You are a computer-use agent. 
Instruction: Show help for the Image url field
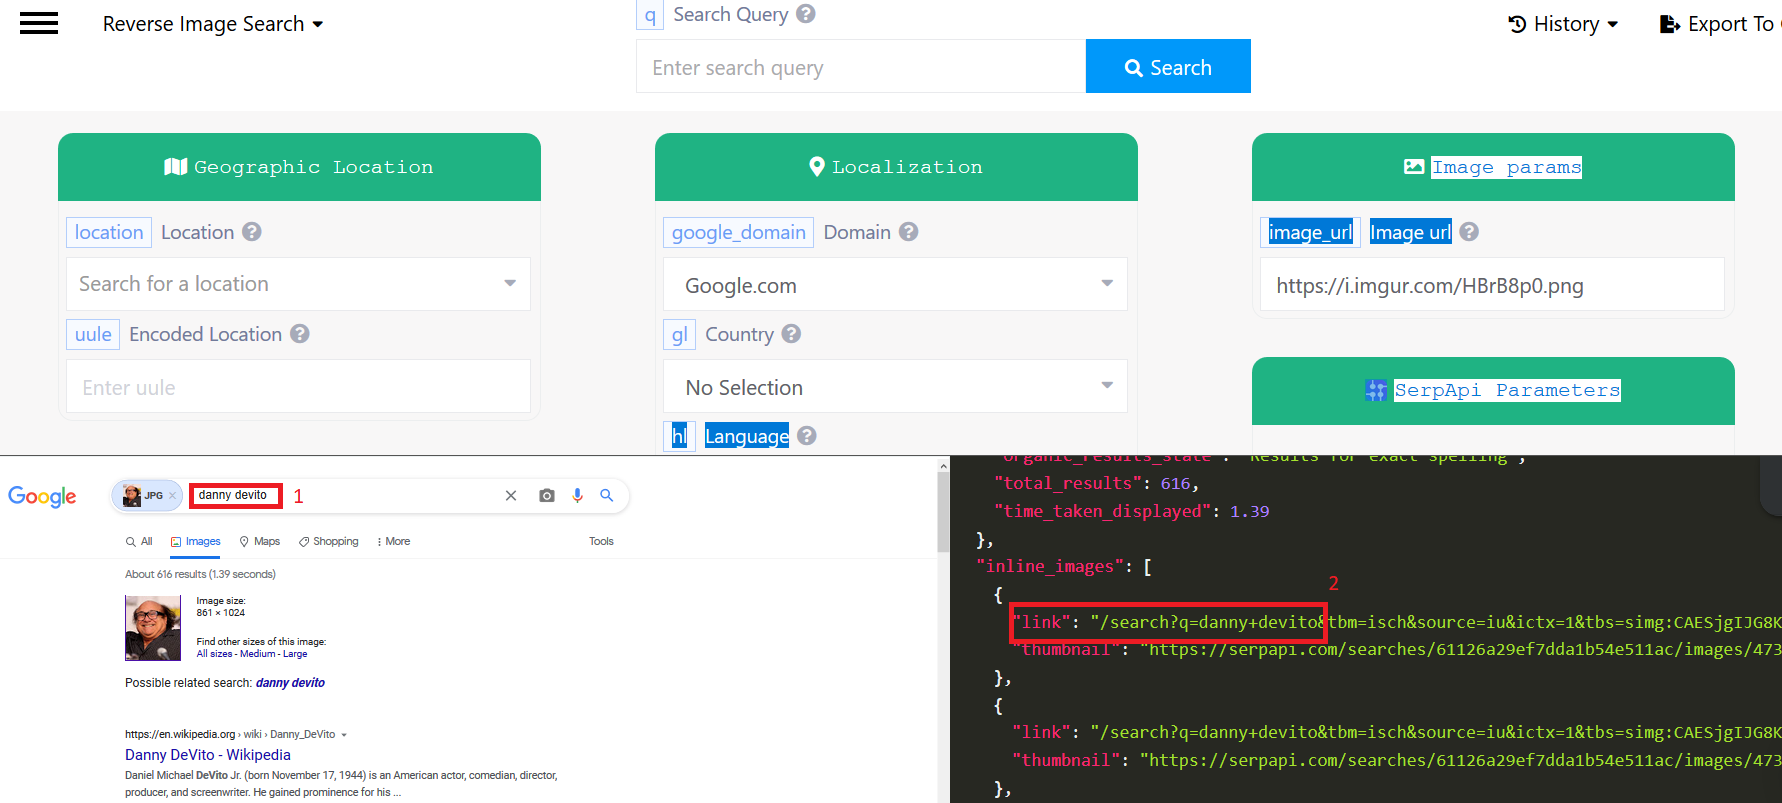click(1469, 232)
